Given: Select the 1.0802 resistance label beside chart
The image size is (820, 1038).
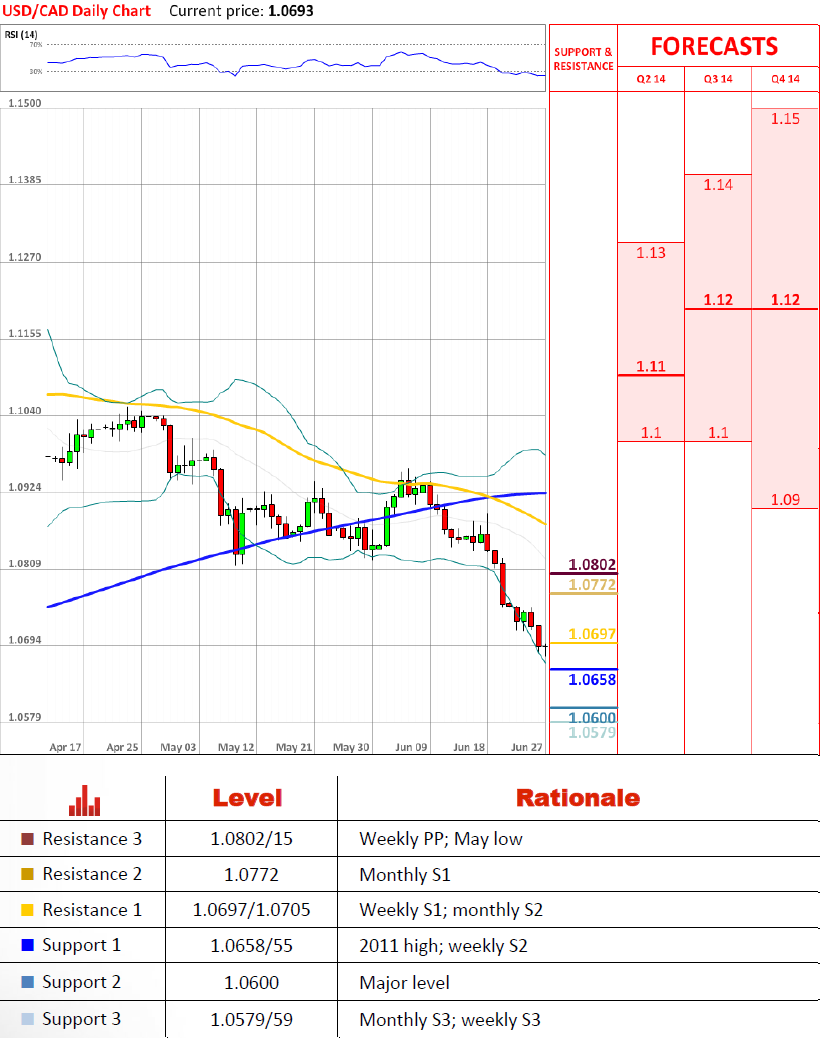Looking at the screenshot, I should point(591,565).
